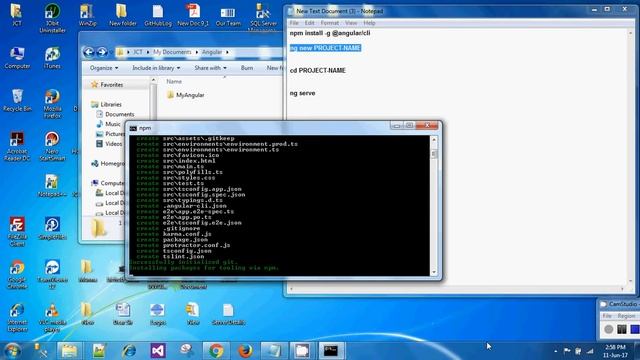Viewport: 640px width, 360px height.
Task: Open CamStudio Region menu
Action: click(x=626, y=316)
